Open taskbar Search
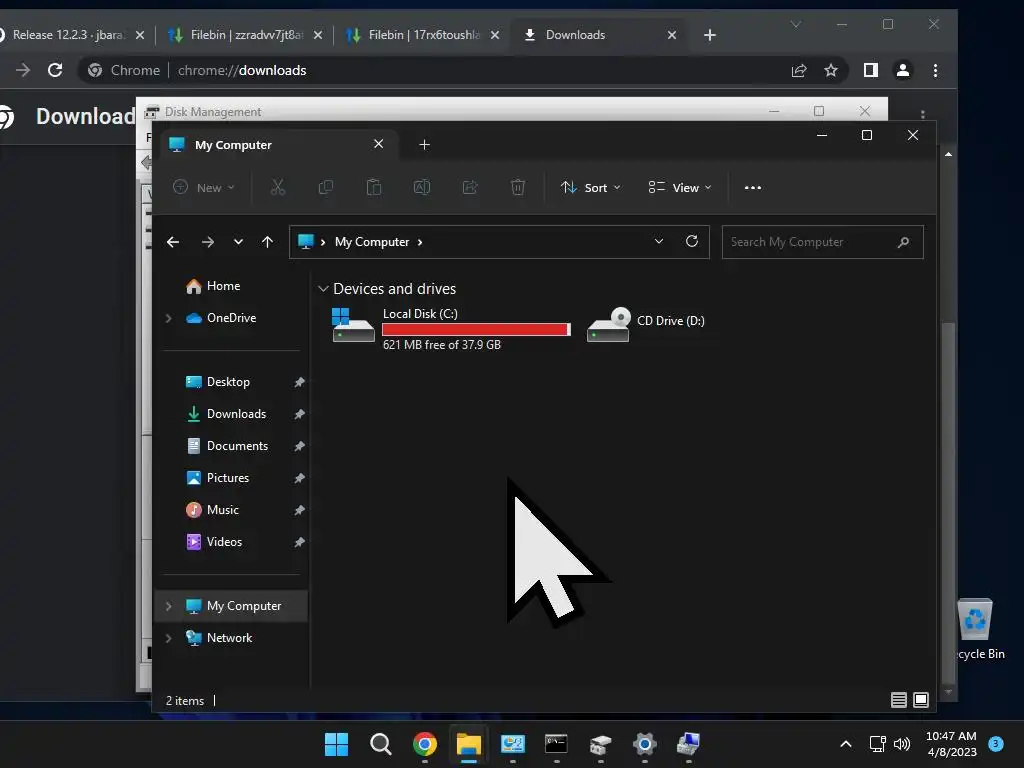The image size is (1024, 768). point(381,744)
